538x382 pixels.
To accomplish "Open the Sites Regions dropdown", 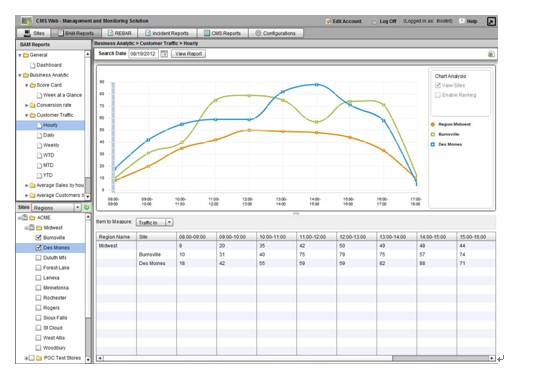I will [x=56, y=208].
